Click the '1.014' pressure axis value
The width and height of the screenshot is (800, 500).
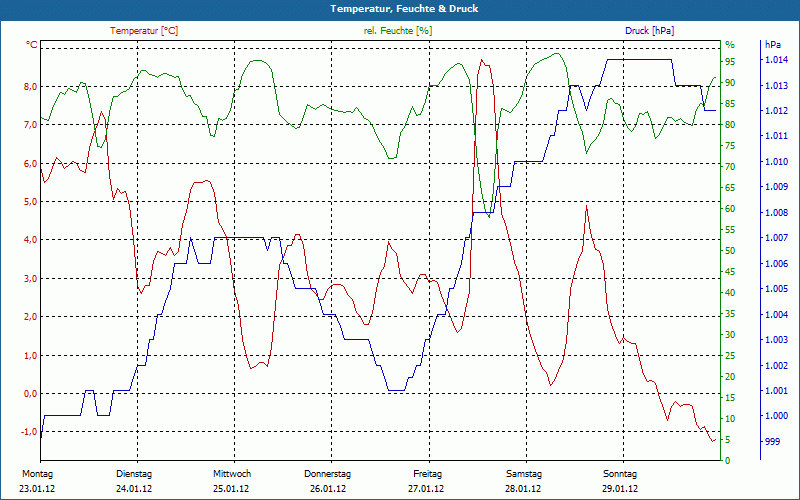coord(776,60)
